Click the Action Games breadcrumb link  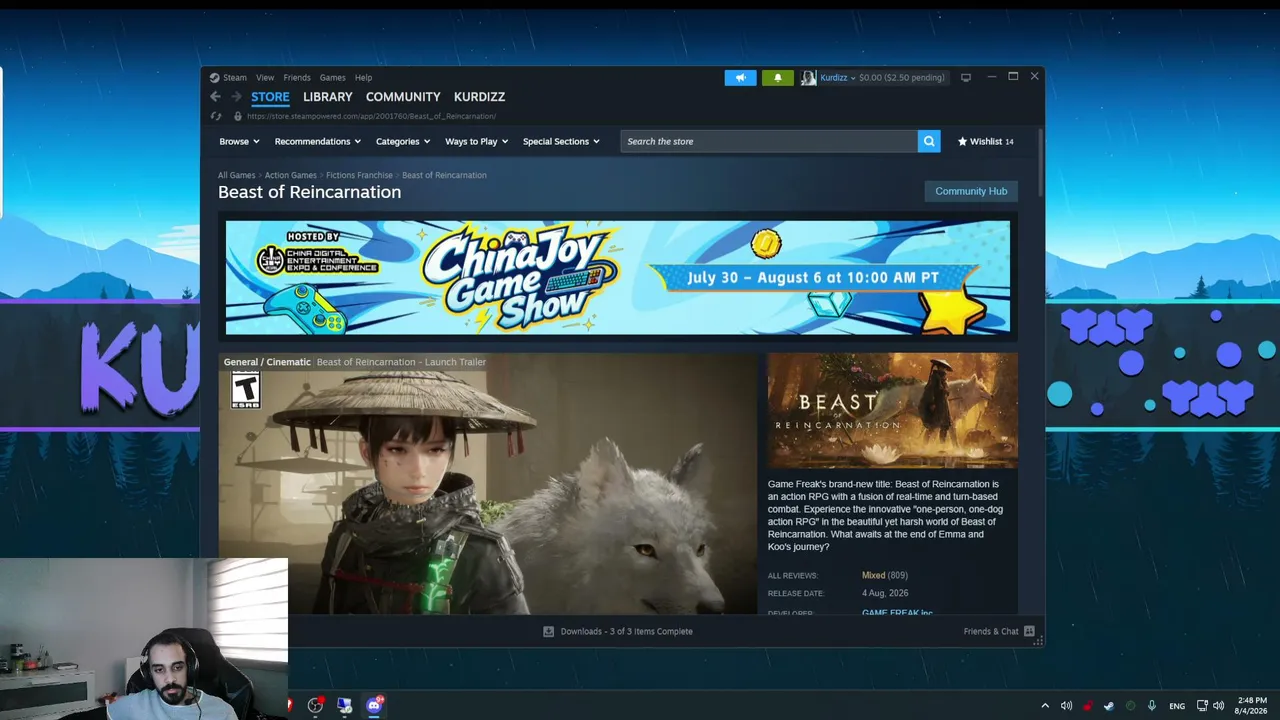click(x=291, y=175)
